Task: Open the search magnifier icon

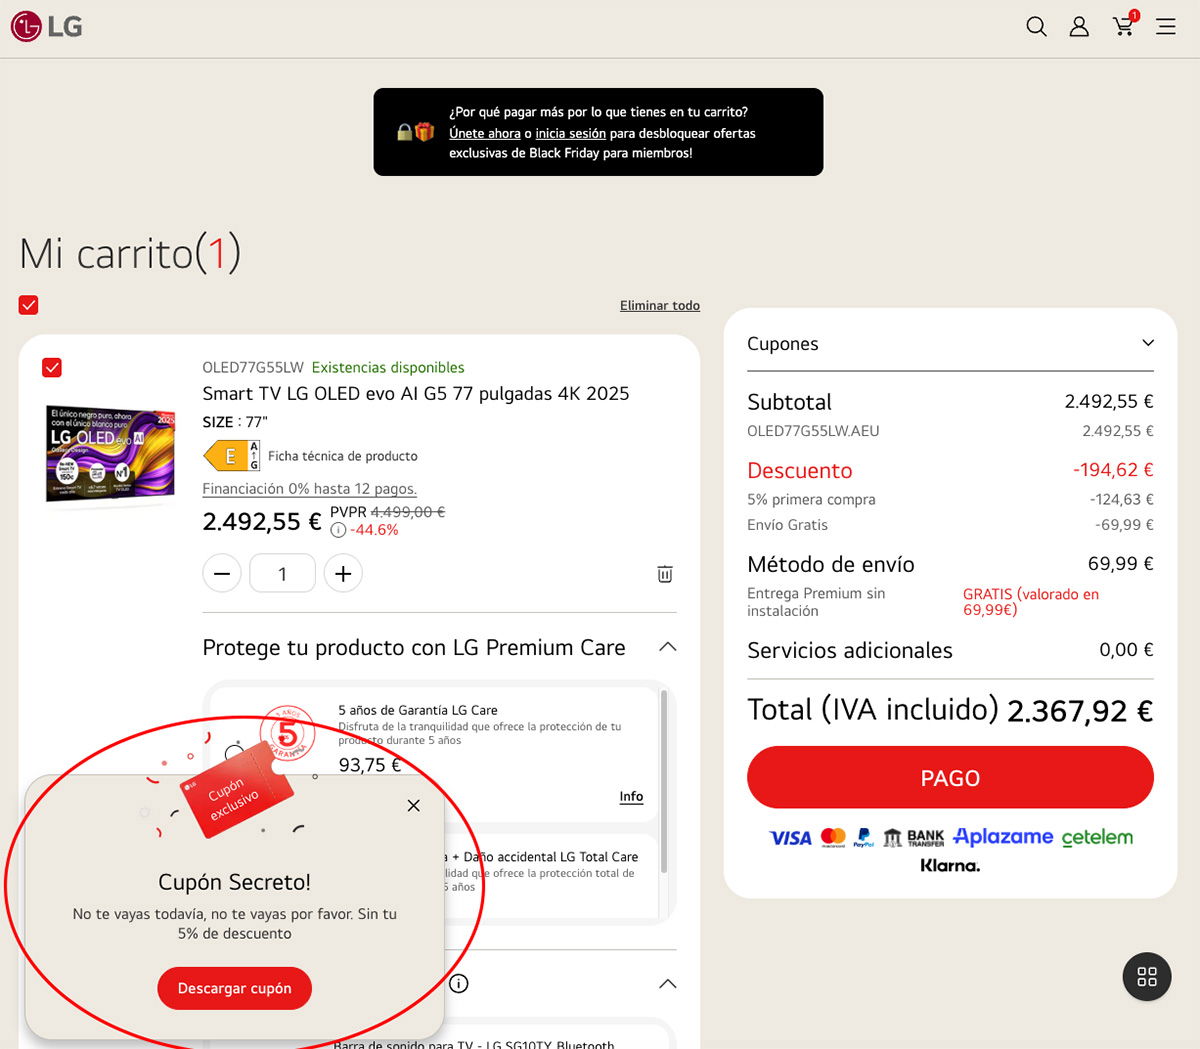Action: tap(1036, 27)
